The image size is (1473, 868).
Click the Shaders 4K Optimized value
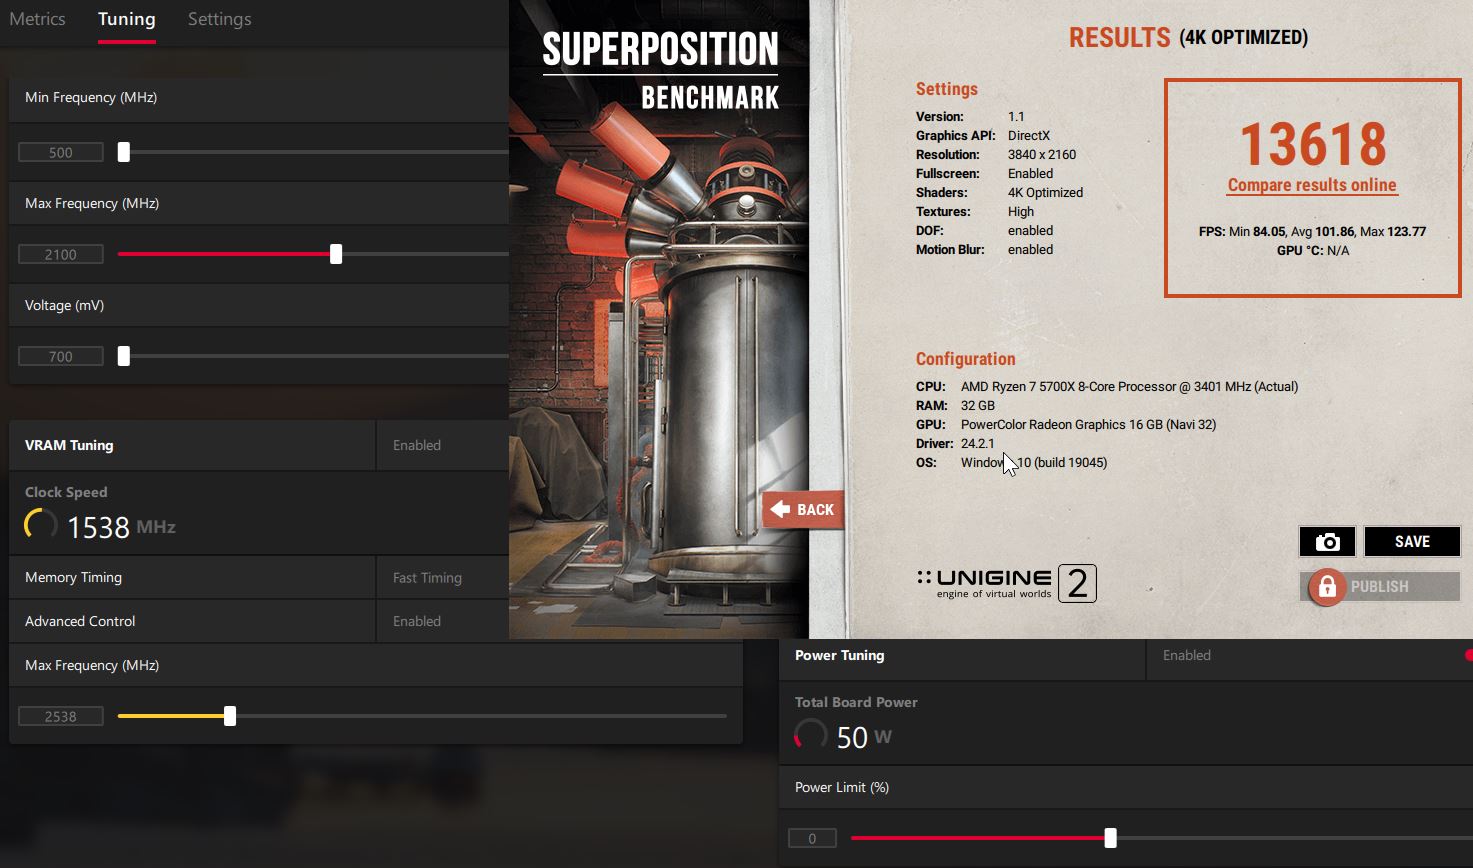[1045, 192]
